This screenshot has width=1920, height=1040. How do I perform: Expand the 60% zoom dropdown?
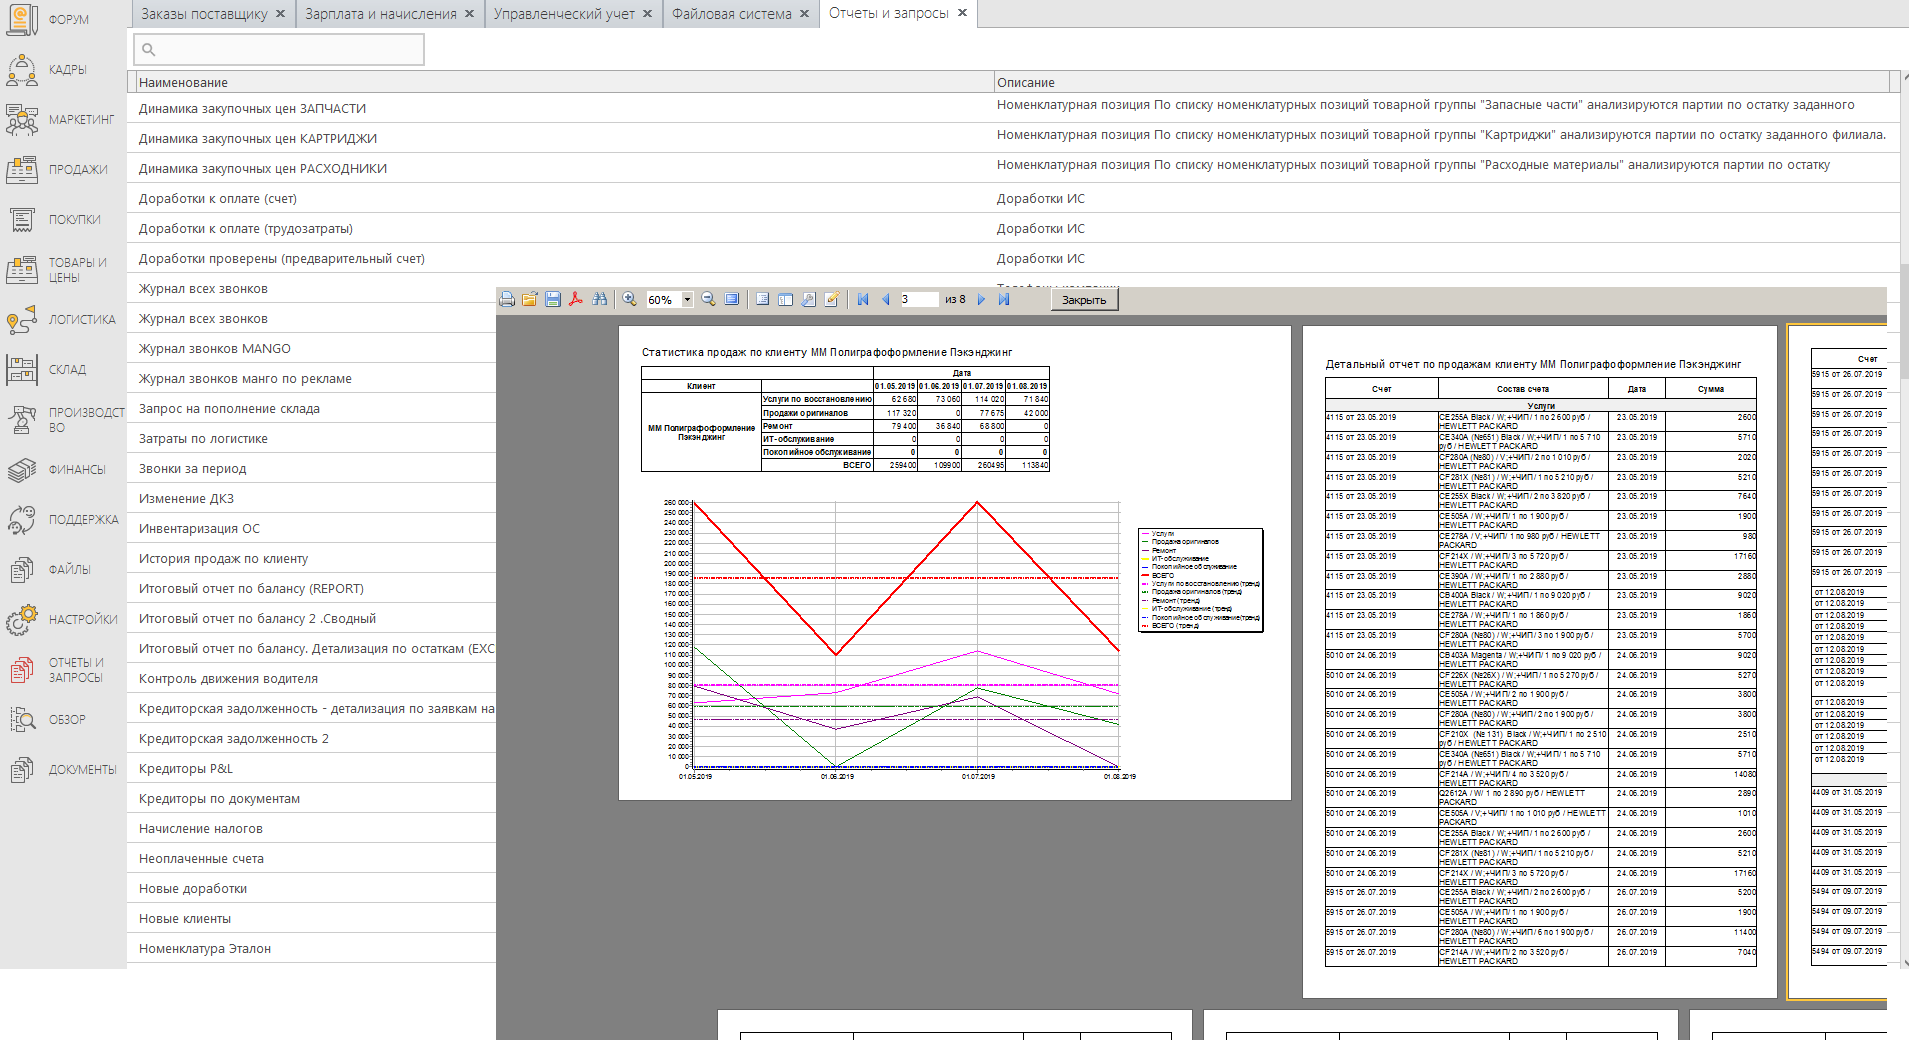(687, 300)
